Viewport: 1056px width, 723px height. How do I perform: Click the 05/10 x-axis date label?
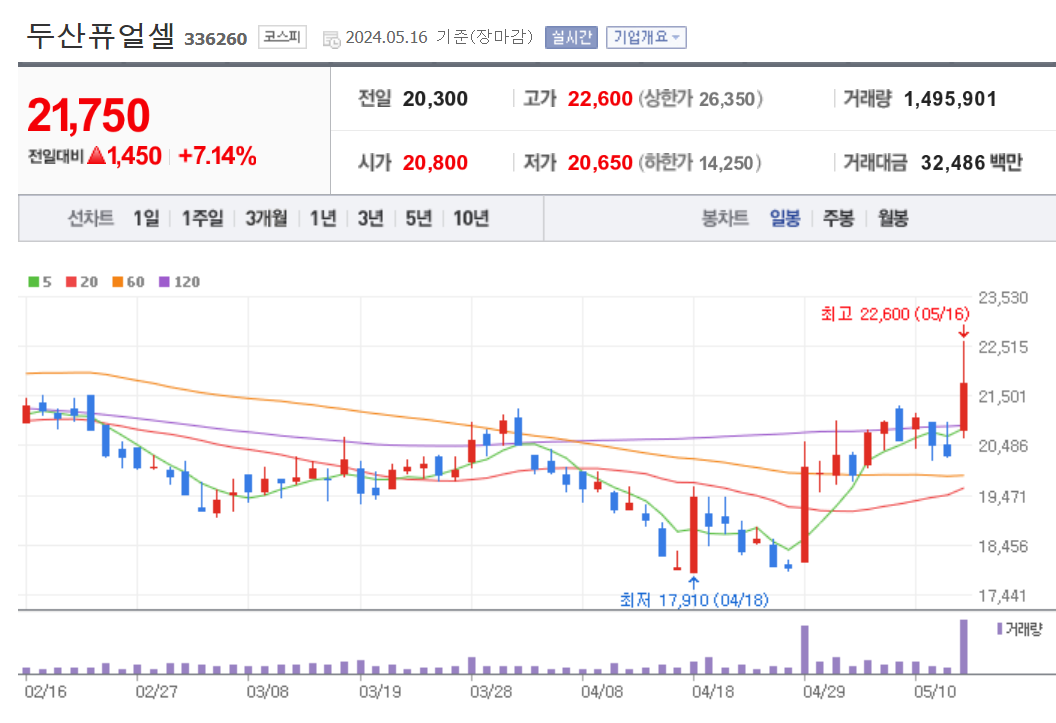click(934, 692)
